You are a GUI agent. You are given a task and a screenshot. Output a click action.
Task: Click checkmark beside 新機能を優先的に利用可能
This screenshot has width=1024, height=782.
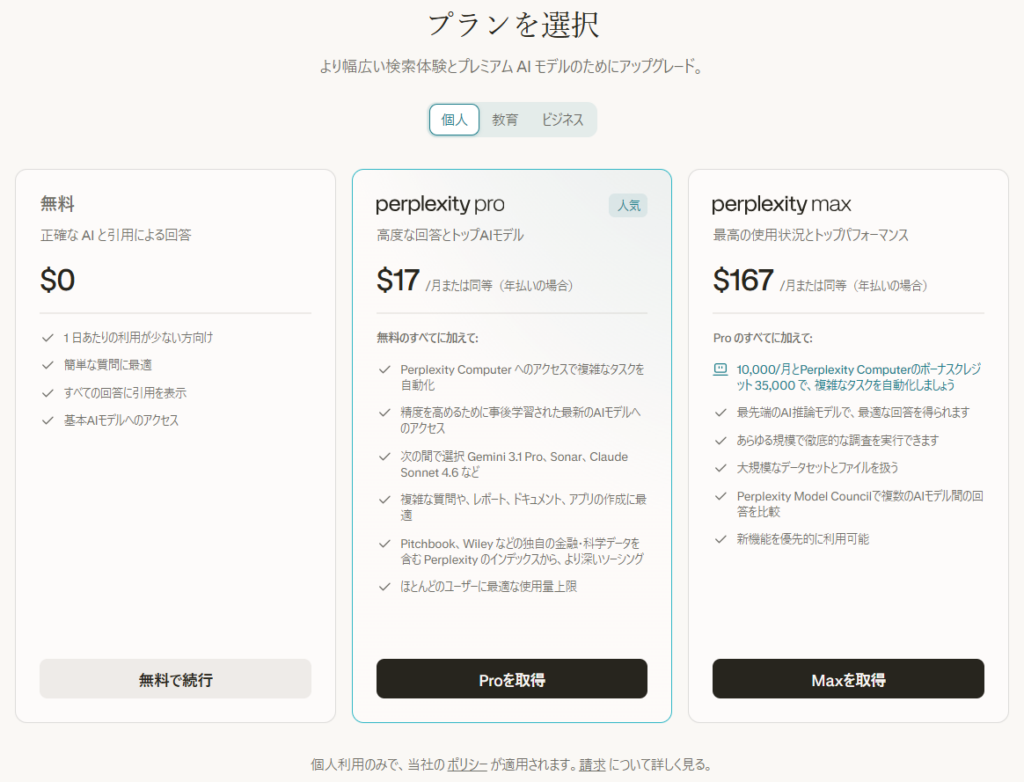[x=720, y=539]
